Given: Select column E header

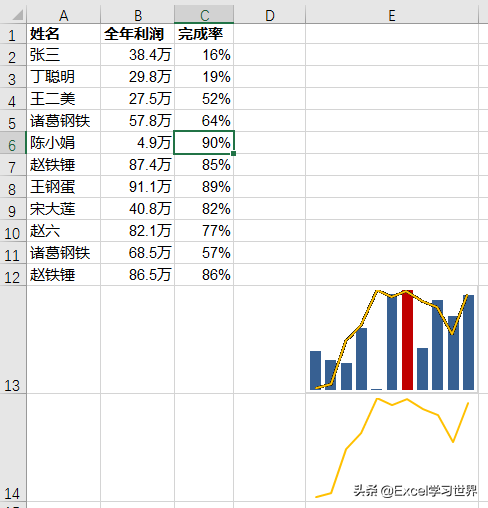Looking at the screenshot, I should pyautogui.click(x=392, y=15).
